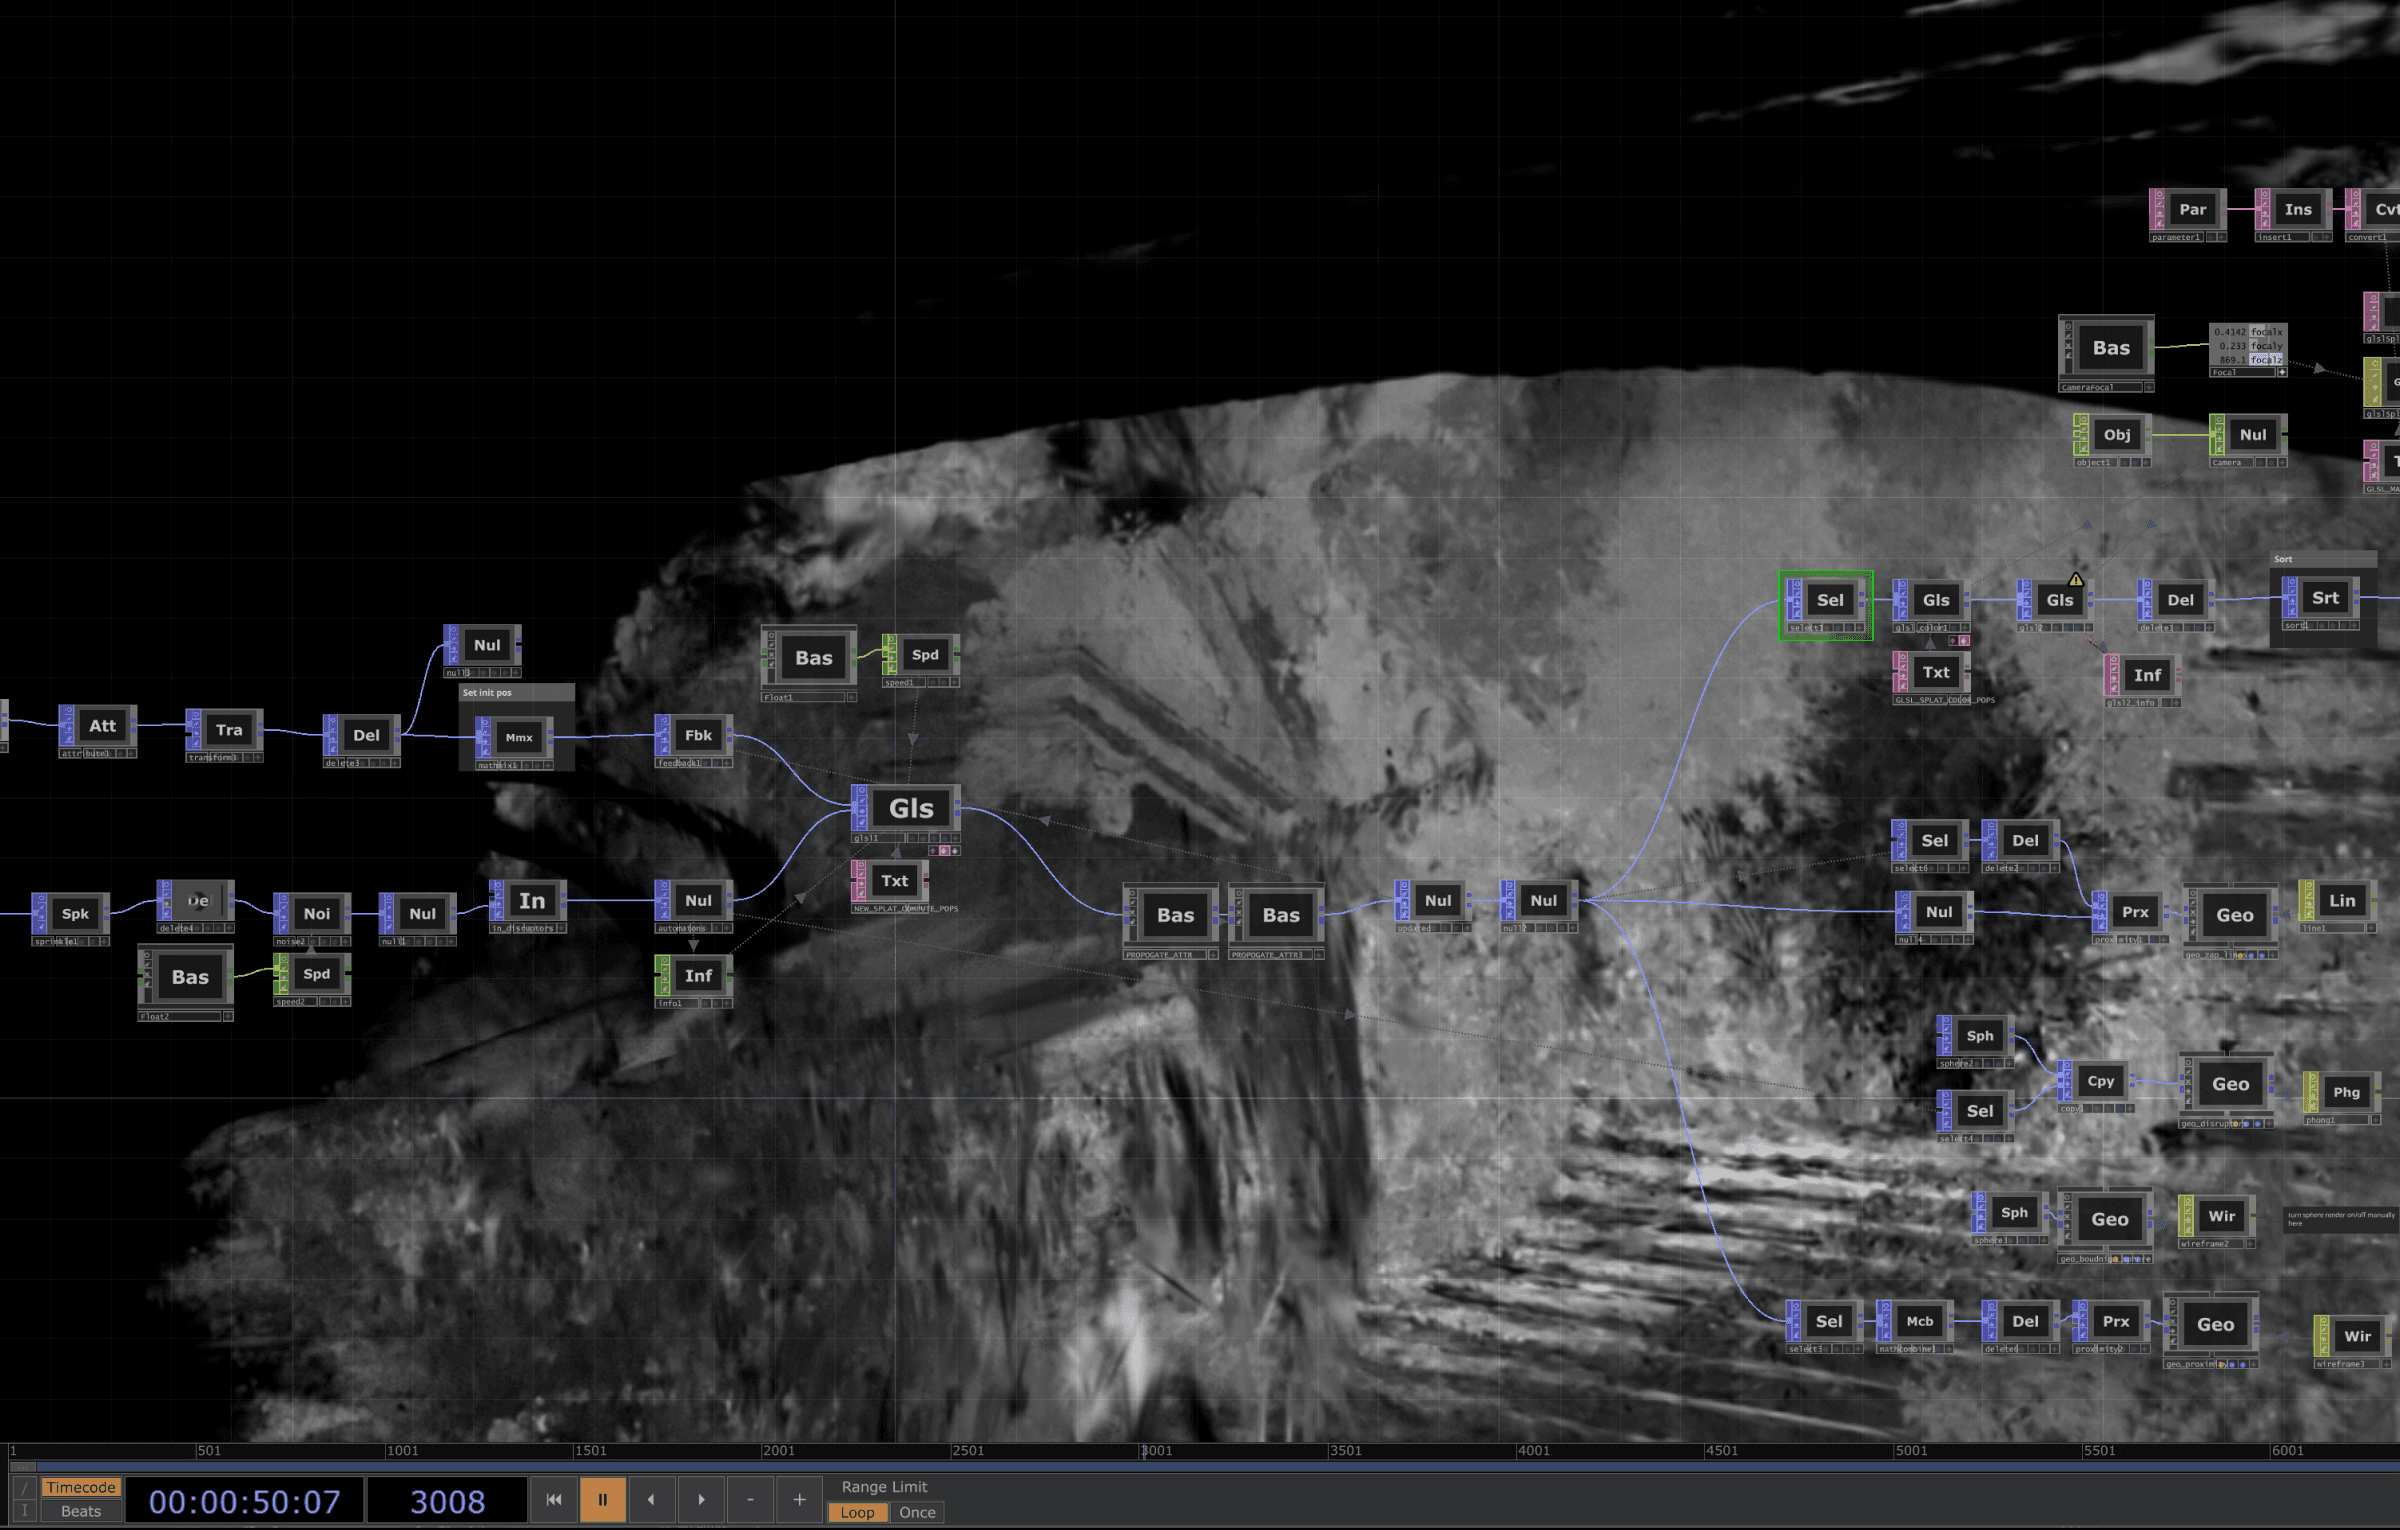Click the warning triangle on glsl2 node
This screenshot has height=1530, width=2400.
click(x=2076, y=579)
